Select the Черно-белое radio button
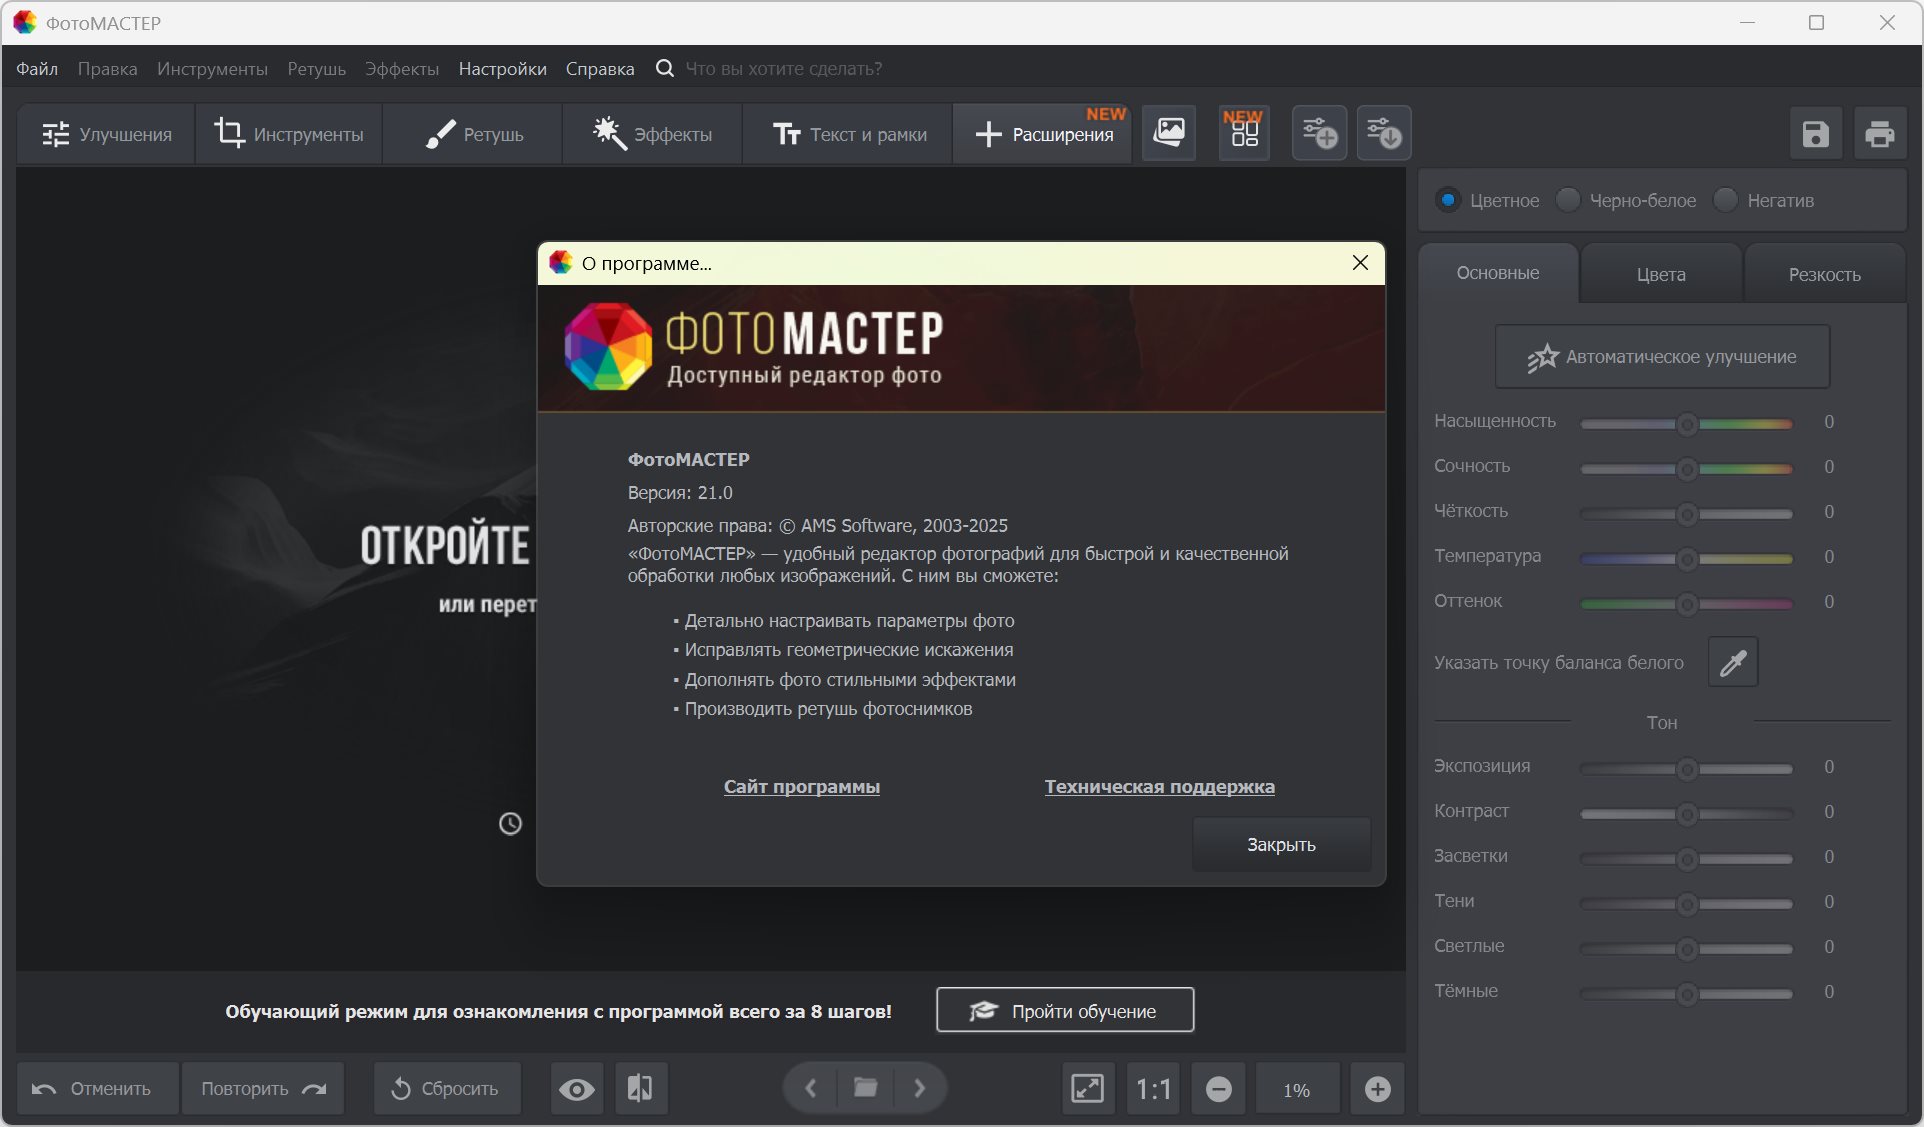The width and height of the screenshot is (1924, 1127). (x=1568, y=200)
